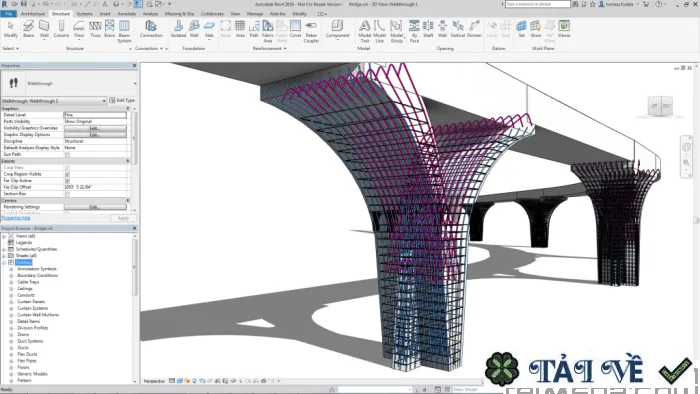Switch to the Systems ribbon tab
Image resolution: width=700 pixels, height=394 pixels.
point(84,14)
